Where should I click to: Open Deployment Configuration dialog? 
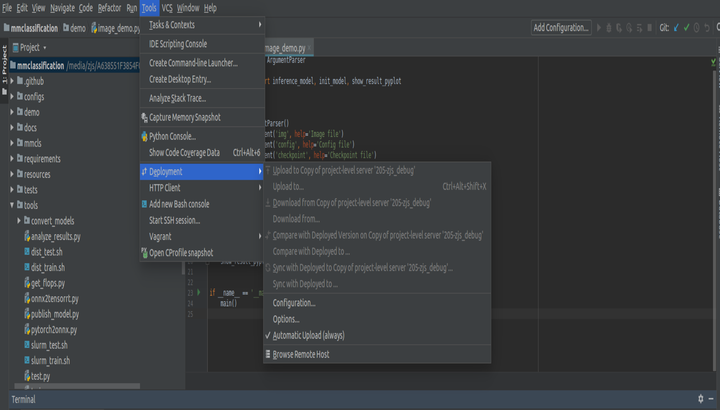coord(377,303)
